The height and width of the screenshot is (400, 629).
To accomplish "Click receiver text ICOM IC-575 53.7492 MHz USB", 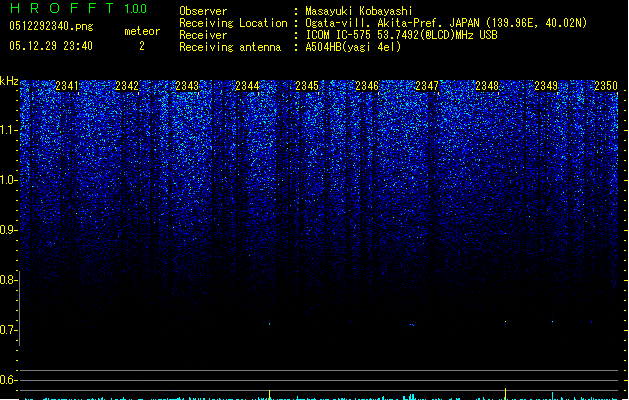I will coord(402,35).
